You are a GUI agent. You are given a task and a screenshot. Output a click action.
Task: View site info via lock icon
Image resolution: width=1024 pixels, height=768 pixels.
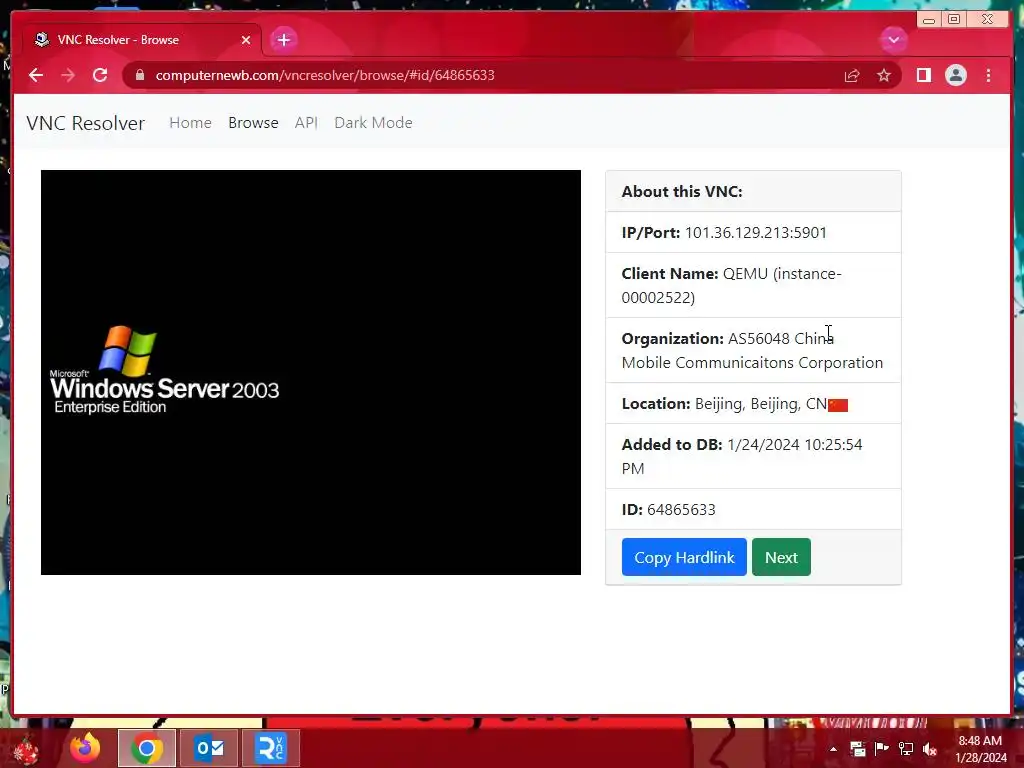140,75
